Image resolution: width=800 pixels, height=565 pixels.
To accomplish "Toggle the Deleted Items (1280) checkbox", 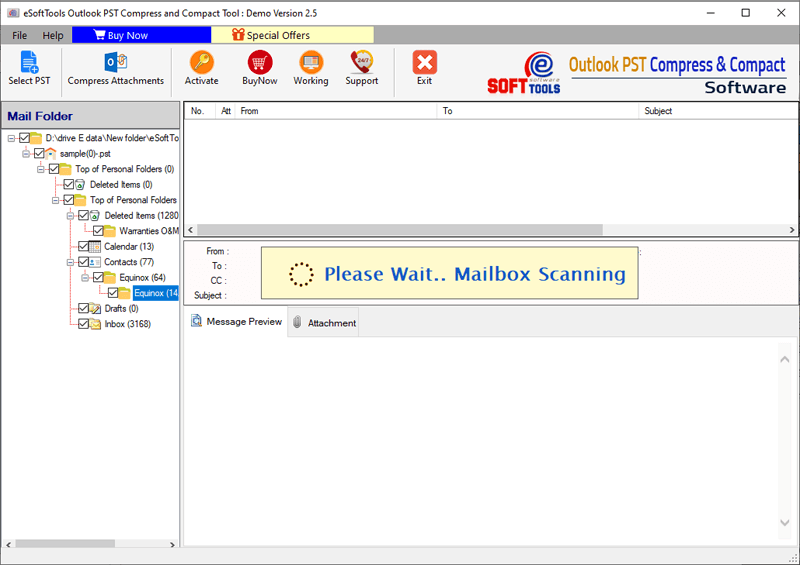I will point(83,216).
